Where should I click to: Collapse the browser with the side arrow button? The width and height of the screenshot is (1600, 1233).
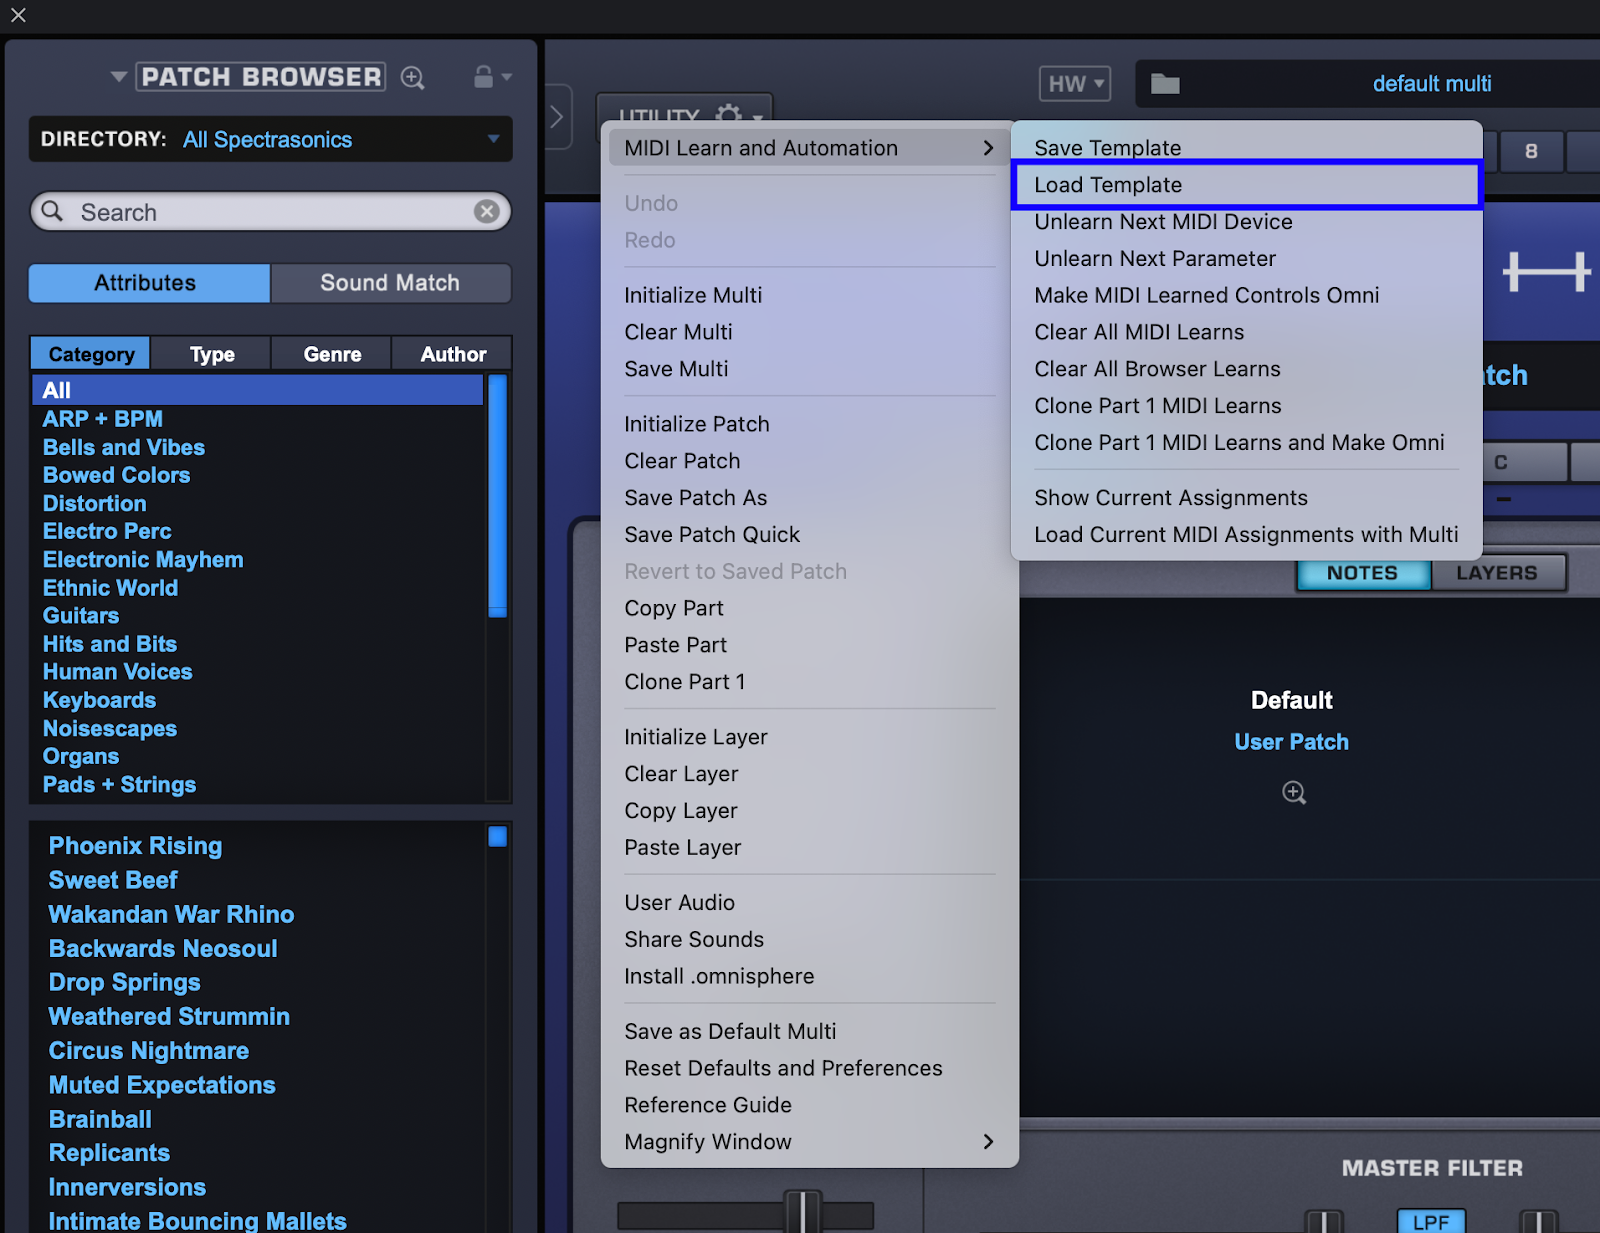tap(558, 117)
